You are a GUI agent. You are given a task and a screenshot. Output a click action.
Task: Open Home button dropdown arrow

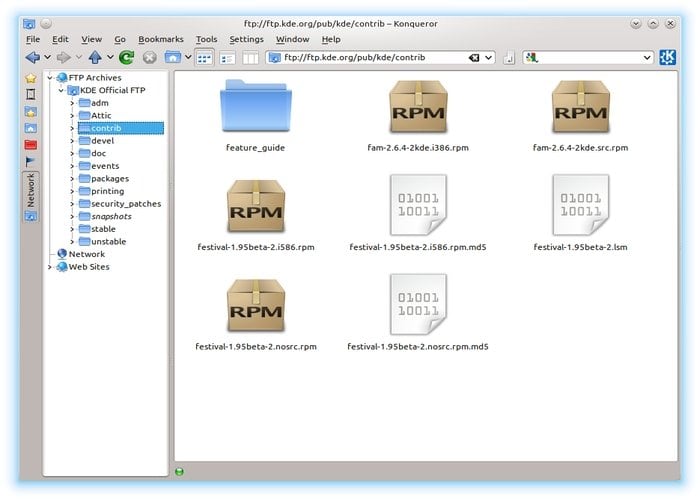pyautogui.click(x=188, y=57)
